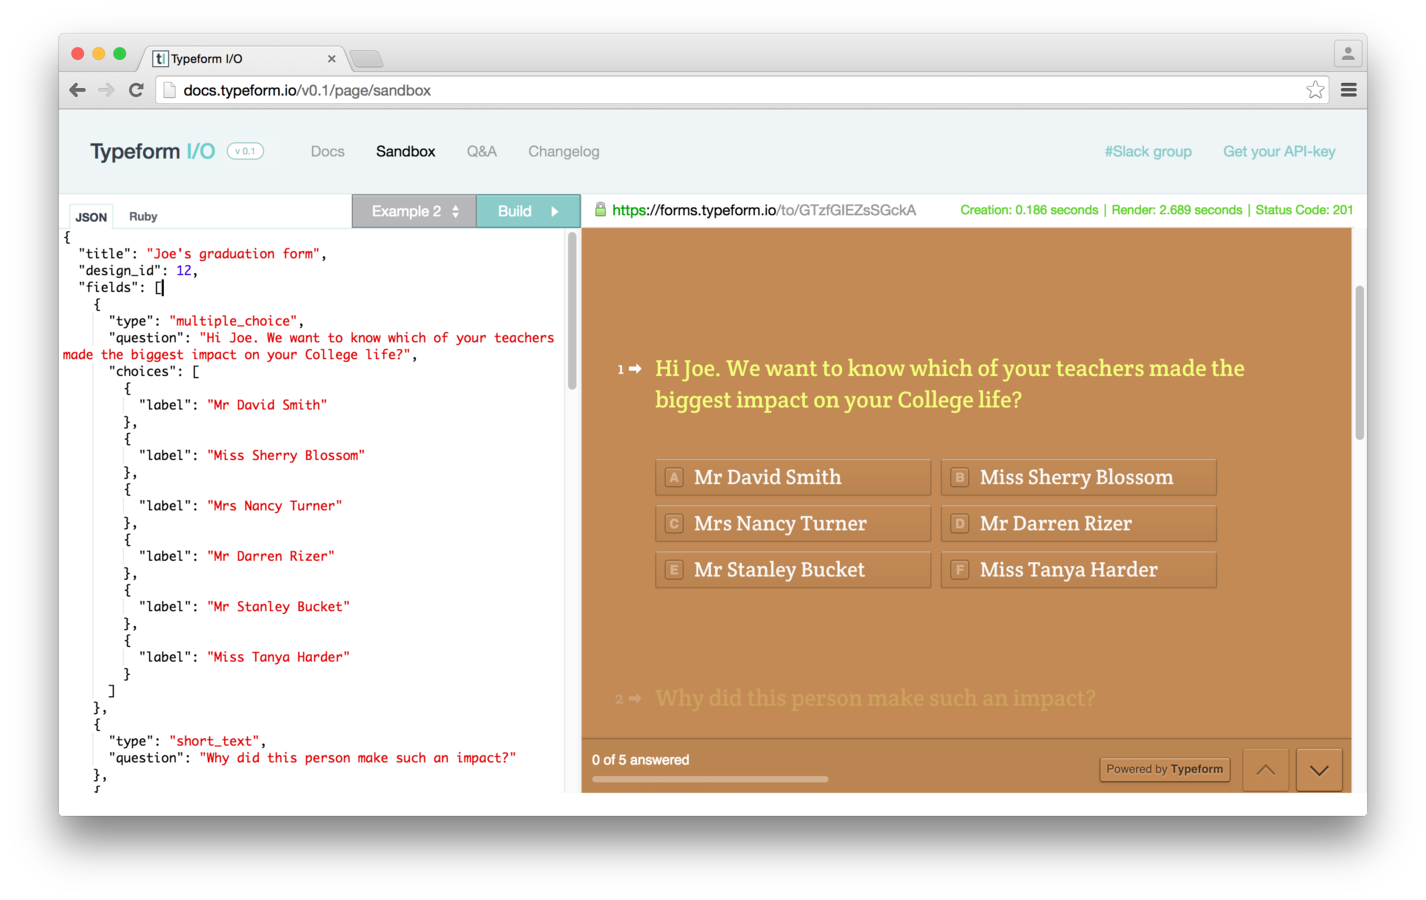
Task: Choose Mr Darren Rizer answer
Action: point(1079,523)
